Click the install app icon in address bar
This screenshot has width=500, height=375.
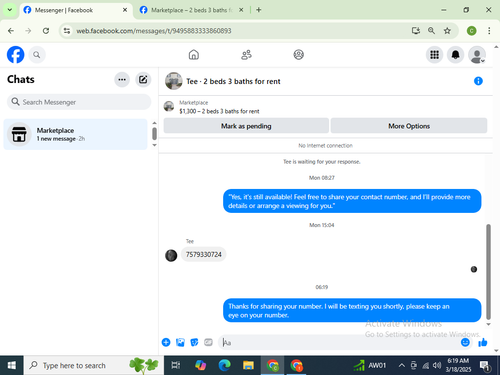415,31
